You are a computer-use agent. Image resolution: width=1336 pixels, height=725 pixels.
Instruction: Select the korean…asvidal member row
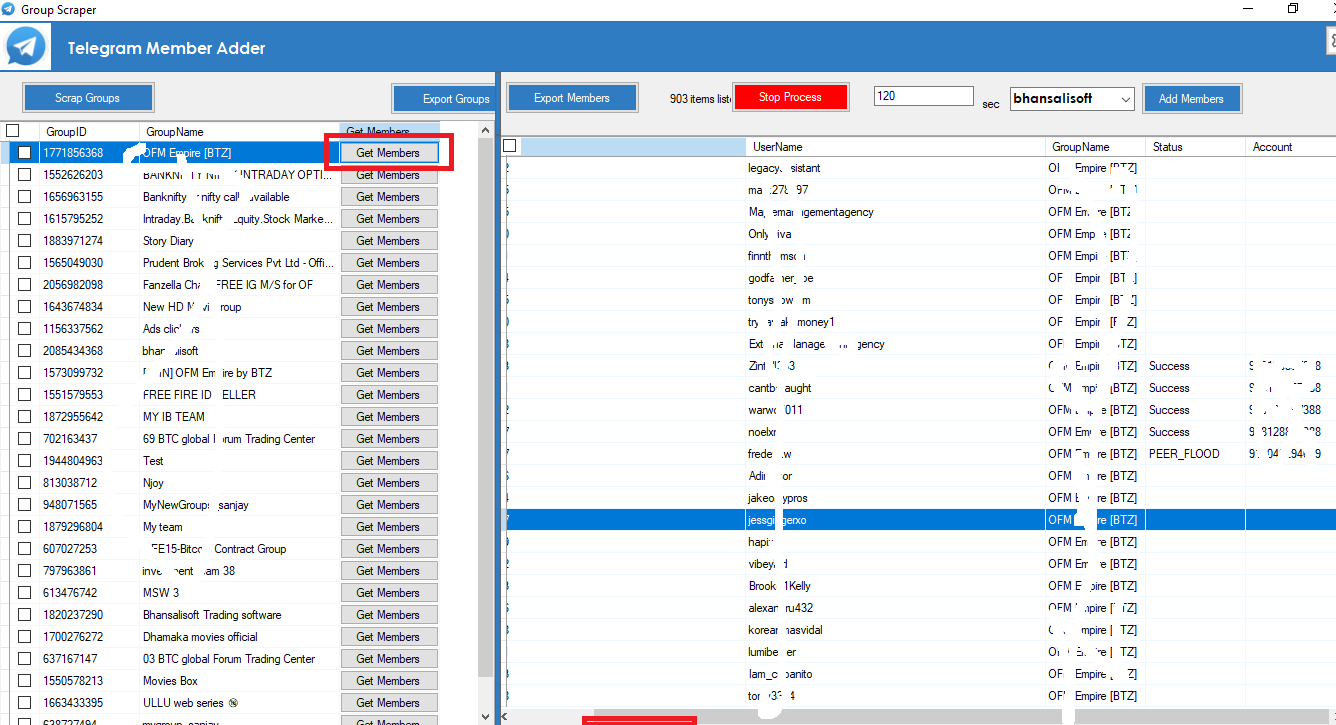coord(919,630)
